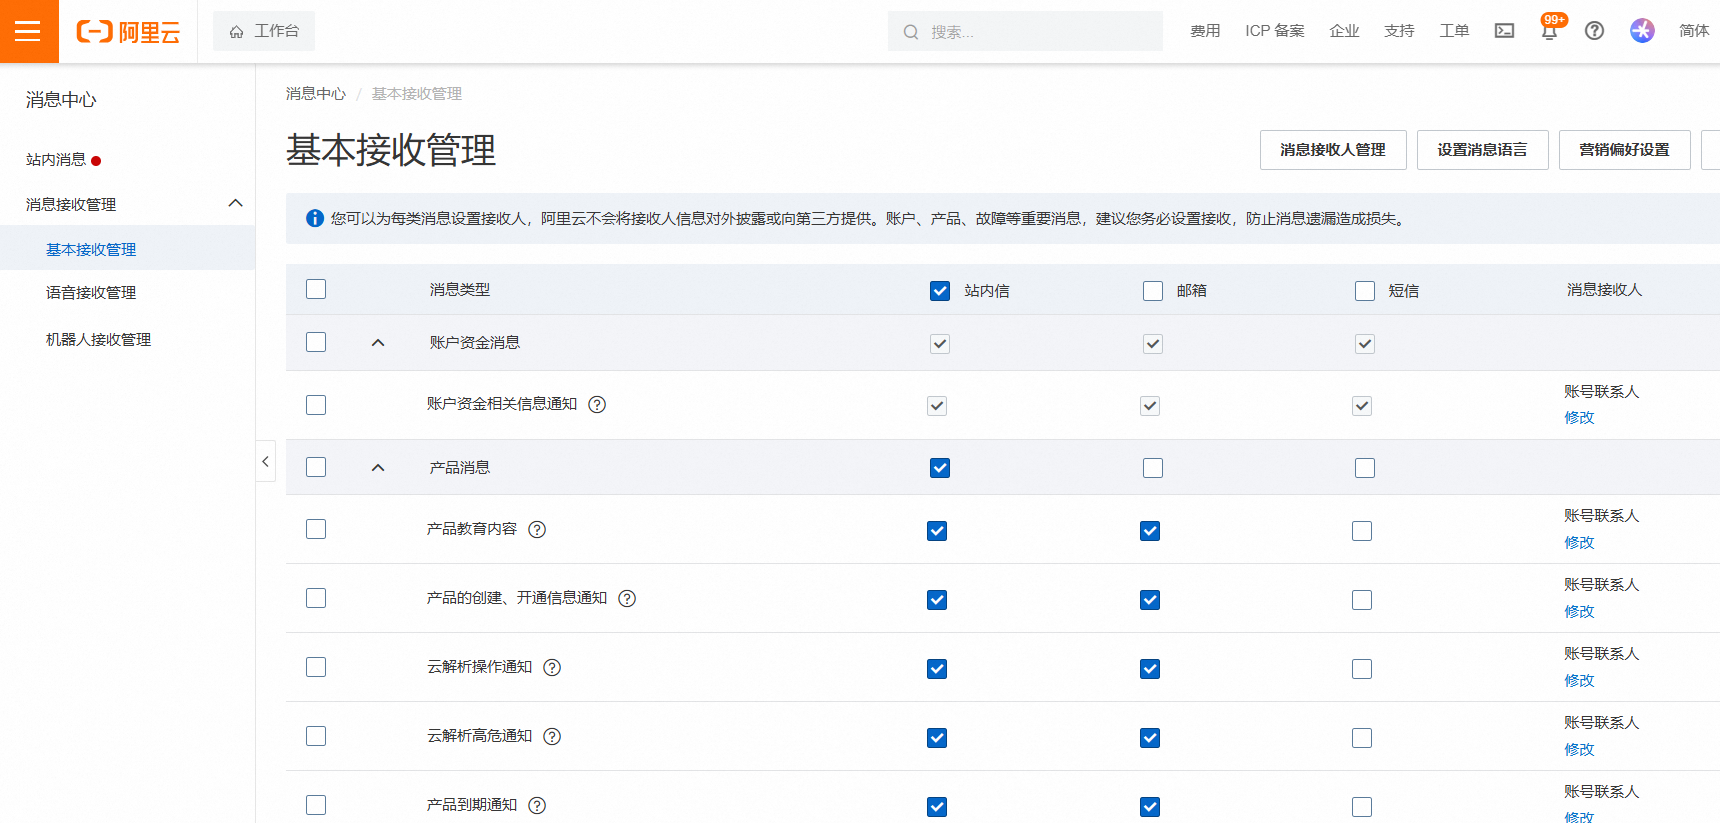Open the notification bell with 99+ badge
The height and width of the screenshot is (823, 1720).
[1550, 30]
